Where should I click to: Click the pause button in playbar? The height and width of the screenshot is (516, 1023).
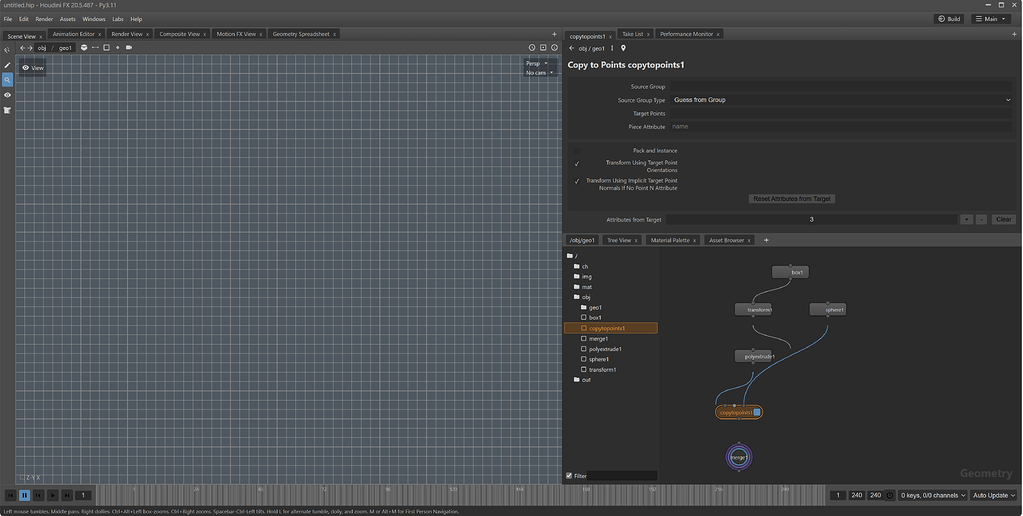pos(24,496)
